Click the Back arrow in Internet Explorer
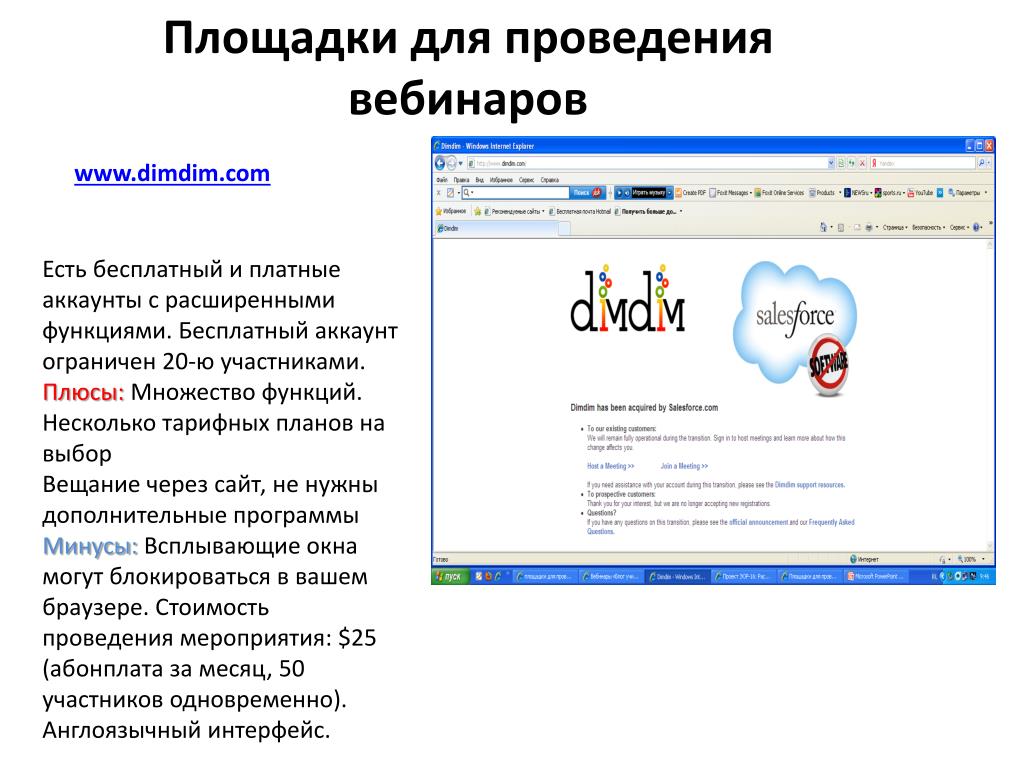 point(440,163)
